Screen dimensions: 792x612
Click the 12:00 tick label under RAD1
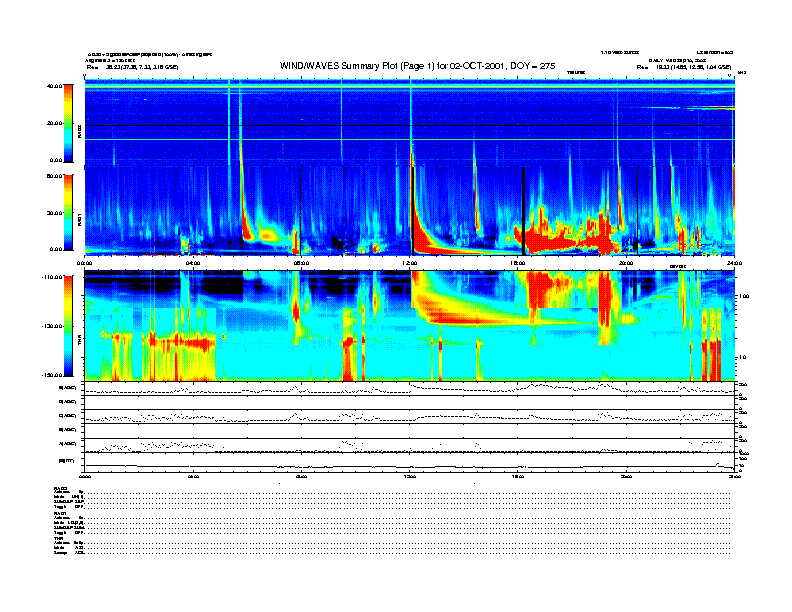[x=410, y=263]
